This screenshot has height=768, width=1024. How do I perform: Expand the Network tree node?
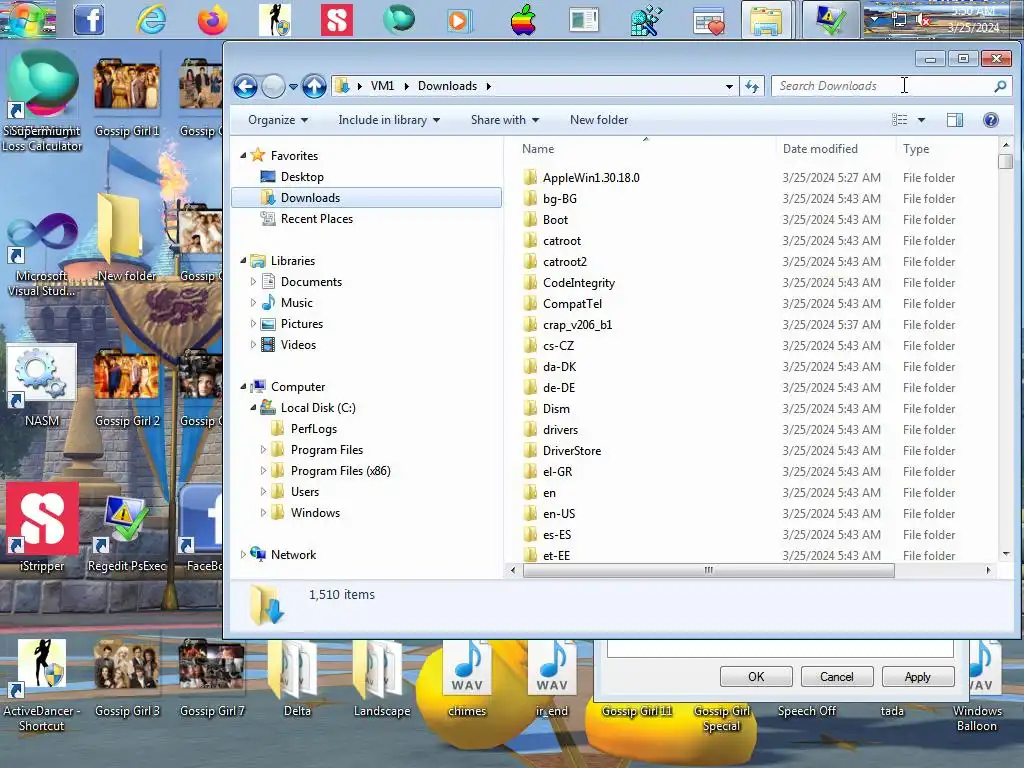[244, 554]
